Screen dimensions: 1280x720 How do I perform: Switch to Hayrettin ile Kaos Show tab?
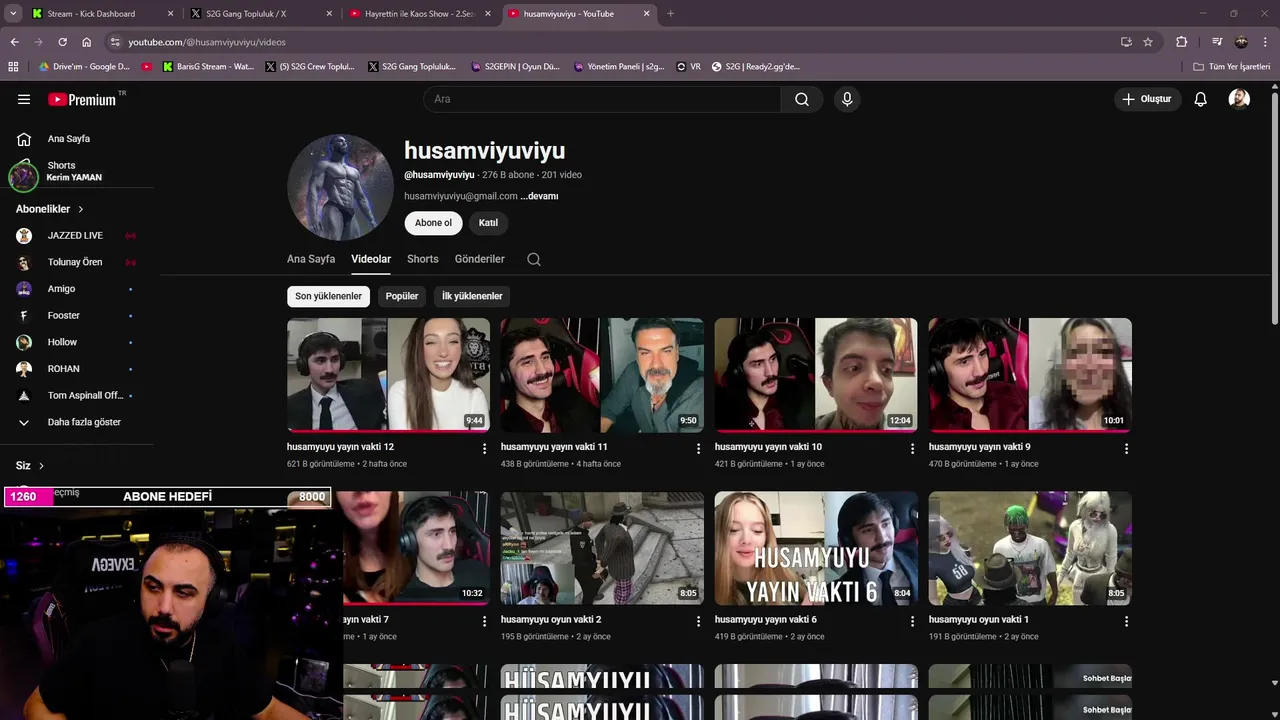pos(420,14)
